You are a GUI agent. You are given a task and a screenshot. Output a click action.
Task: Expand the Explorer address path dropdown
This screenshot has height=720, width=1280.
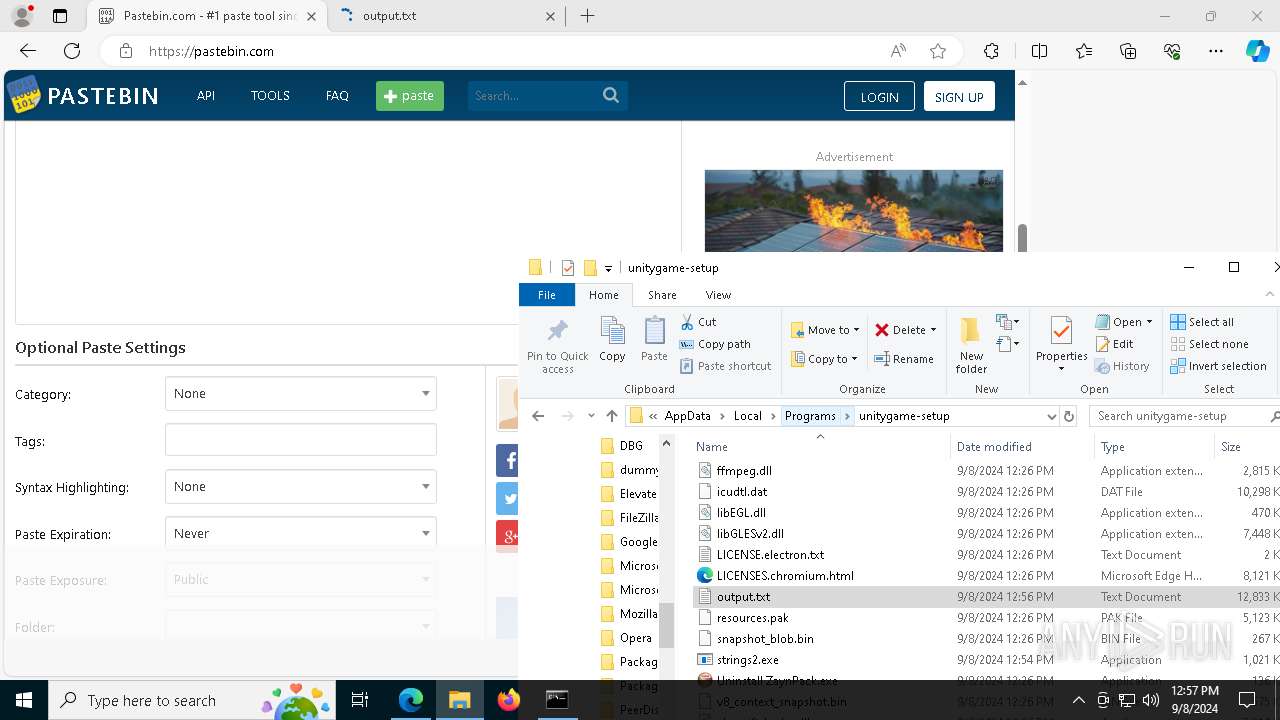click(1051, 416)
